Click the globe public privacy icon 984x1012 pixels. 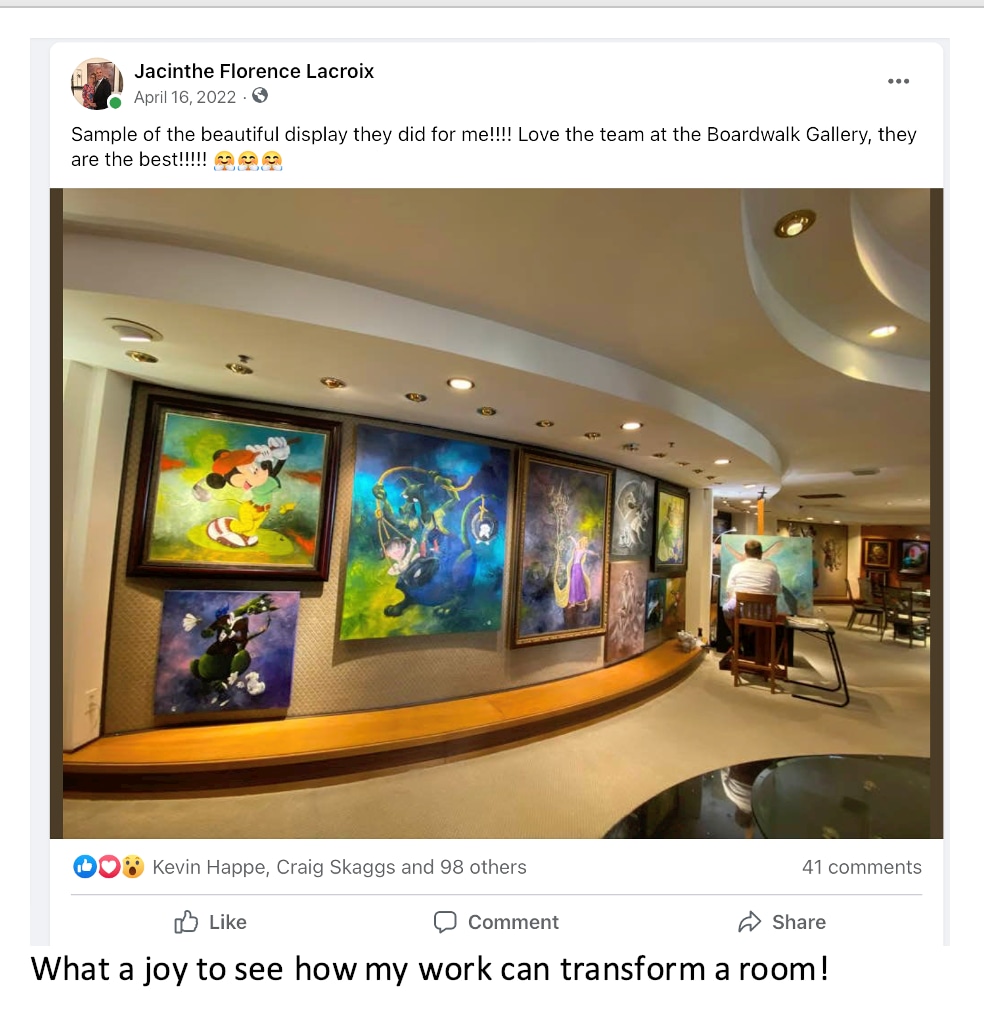pos(260,96)
